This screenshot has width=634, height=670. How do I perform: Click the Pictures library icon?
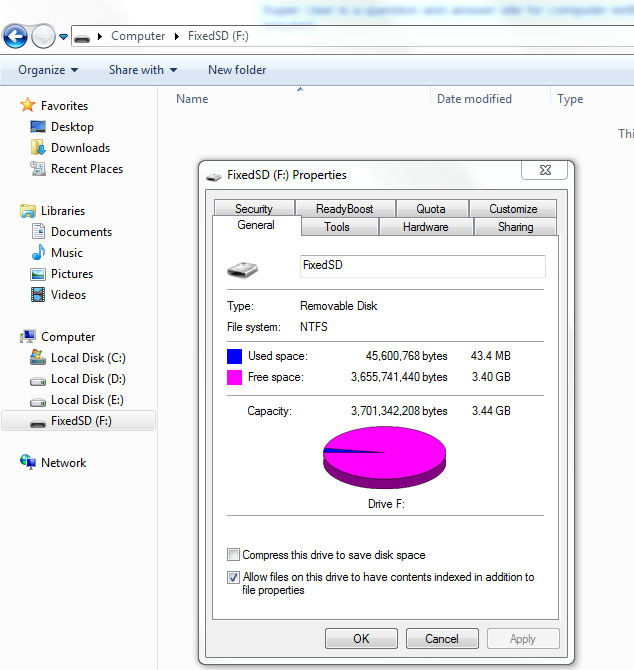[x=38, y=274]
